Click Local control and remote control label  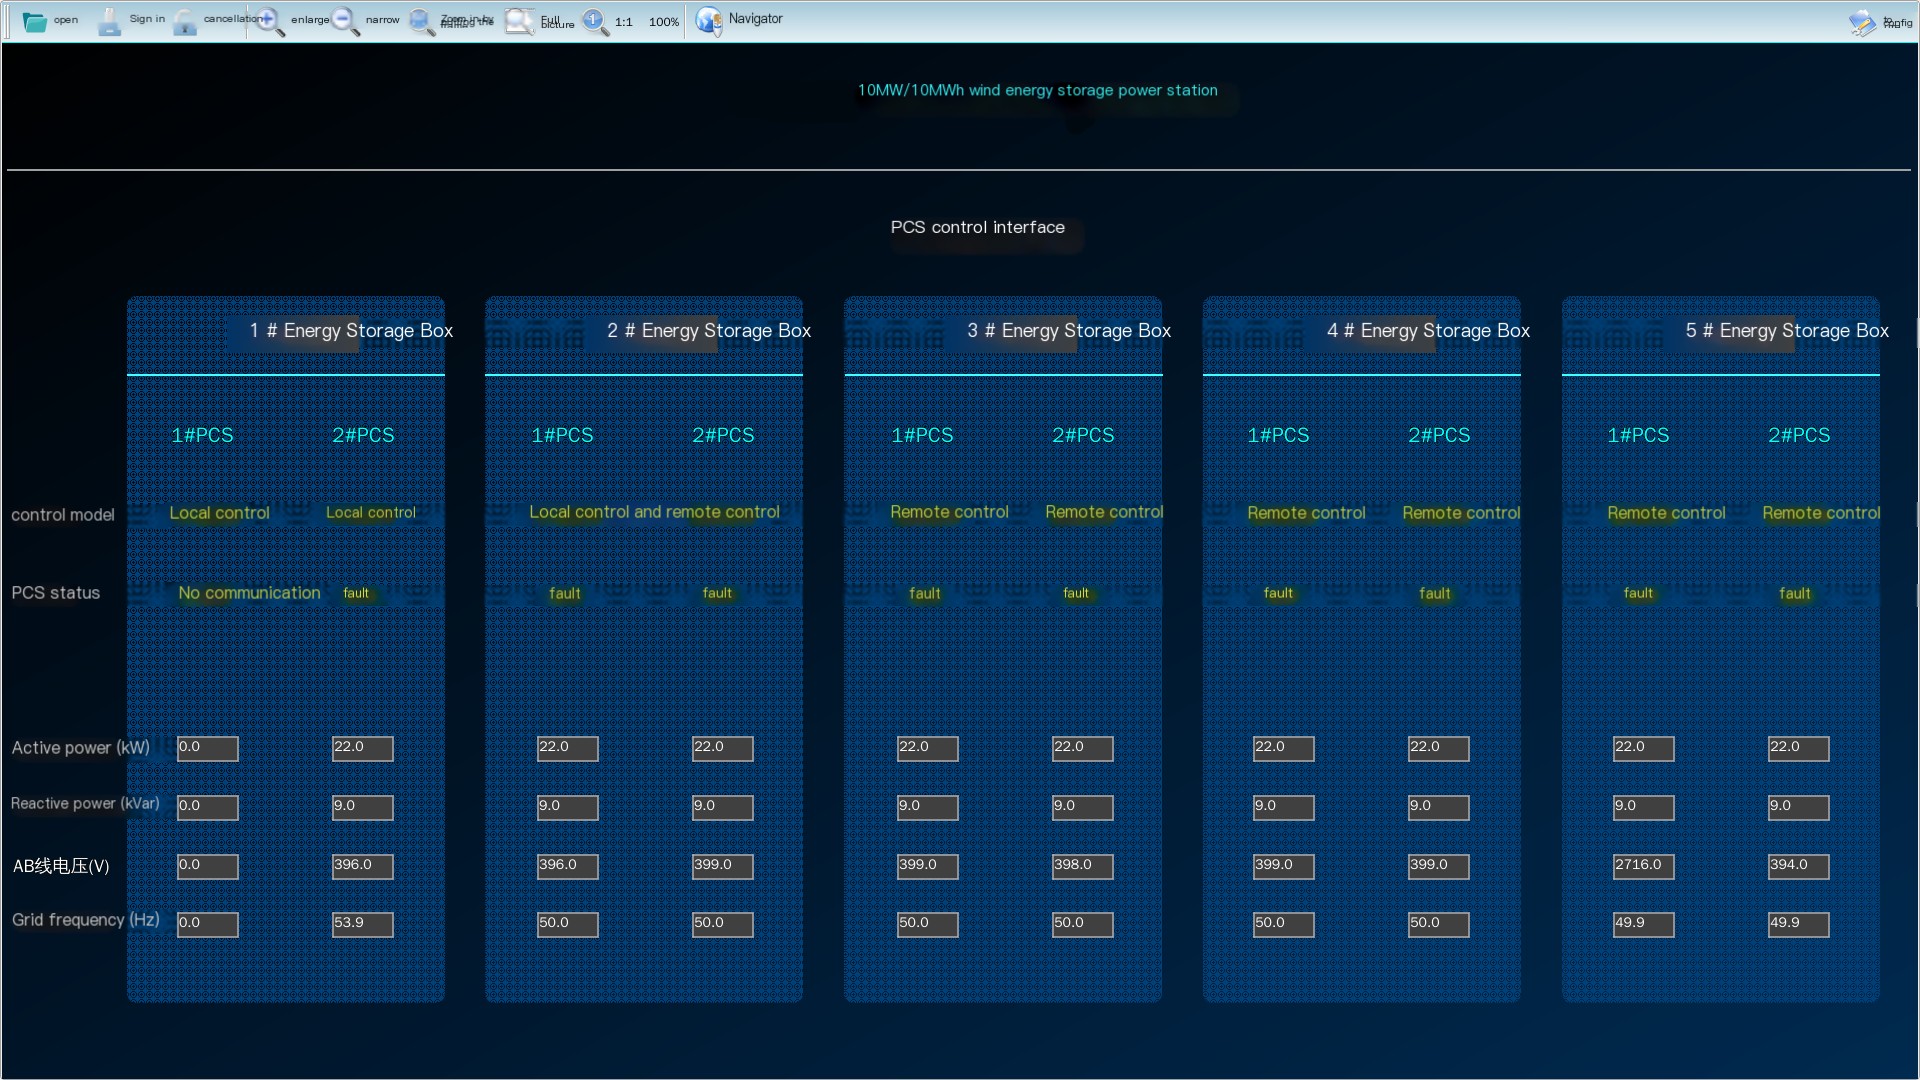click(x=654, y=512)
